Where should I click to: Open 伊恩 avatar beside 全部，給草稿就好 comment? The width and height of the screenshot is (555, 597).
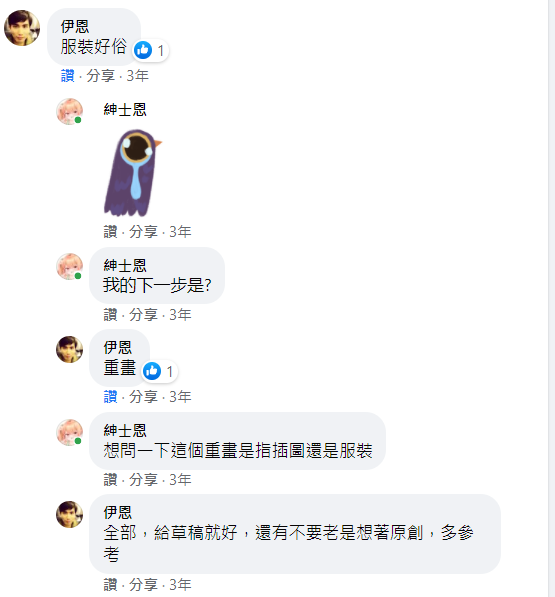[x=70, y=514]
